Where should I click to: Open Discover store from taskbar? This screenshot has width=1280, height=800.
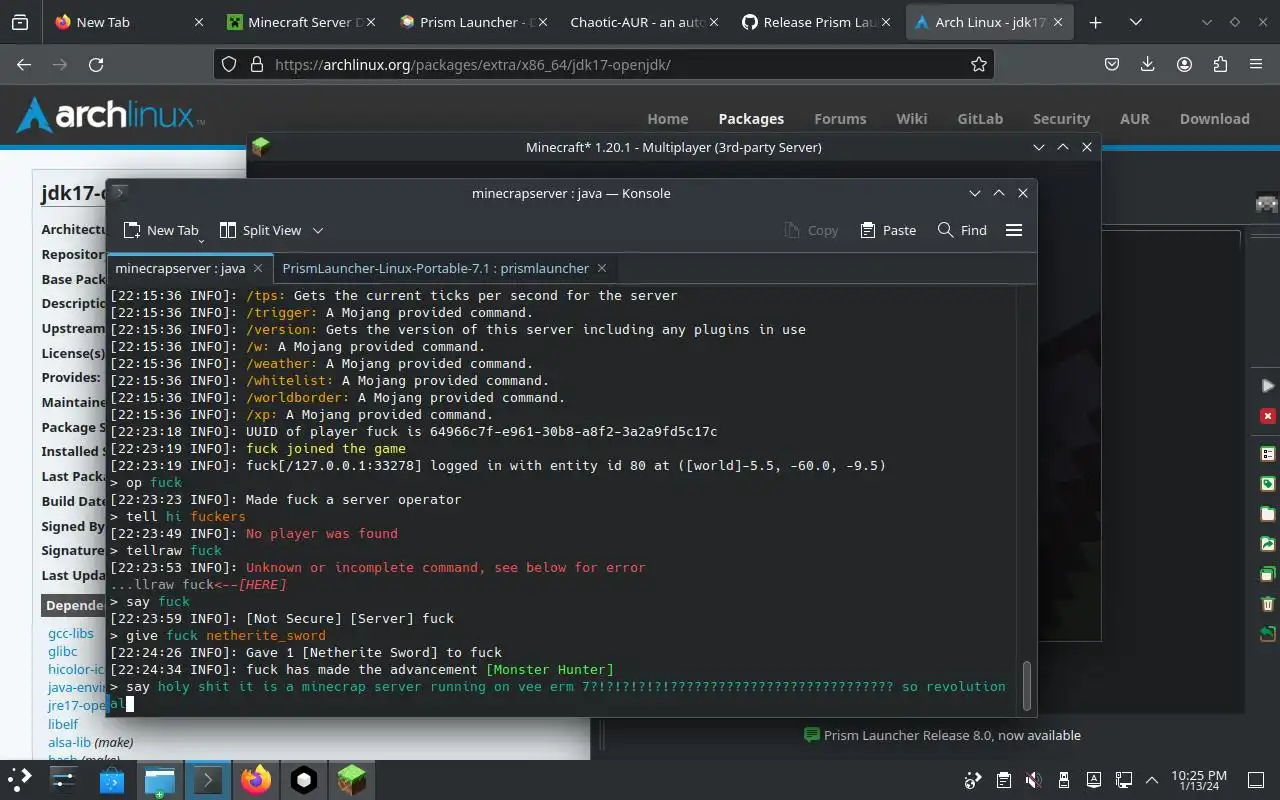click(x=112, y=780)
